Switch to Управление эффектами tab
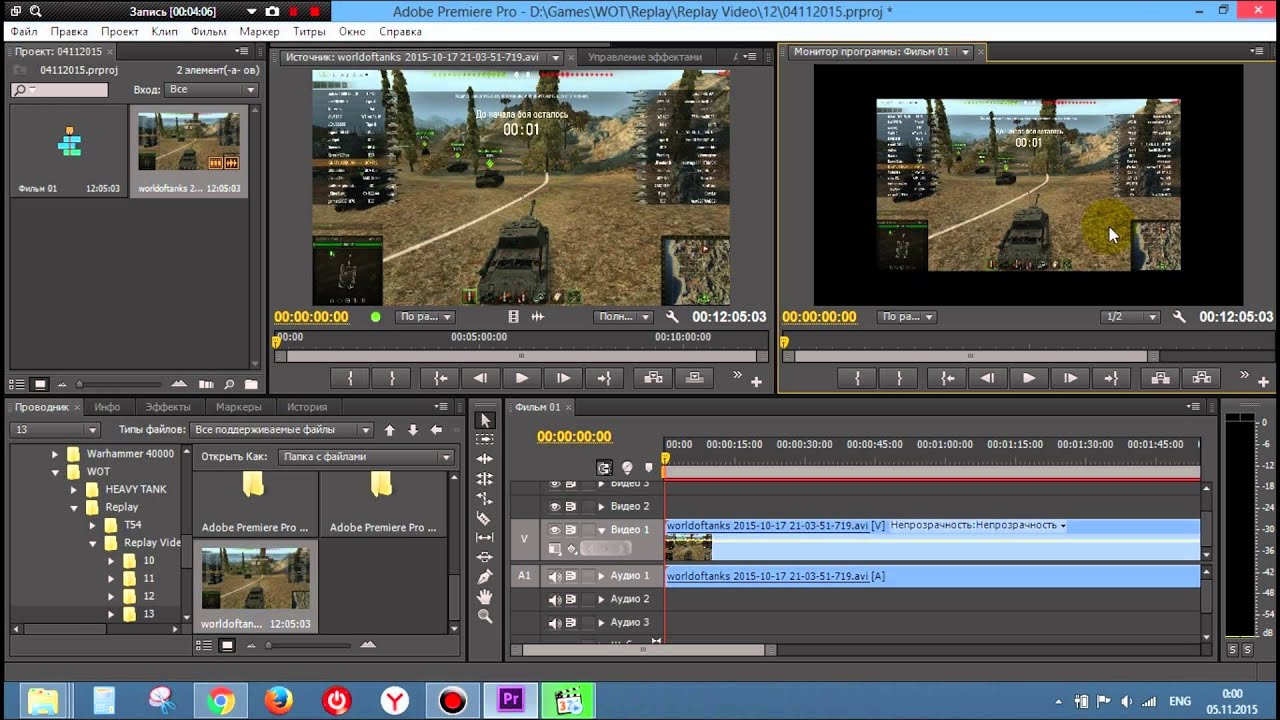Image resolution: width=1280 pixels, height=720 pixels. pos(645,57)
